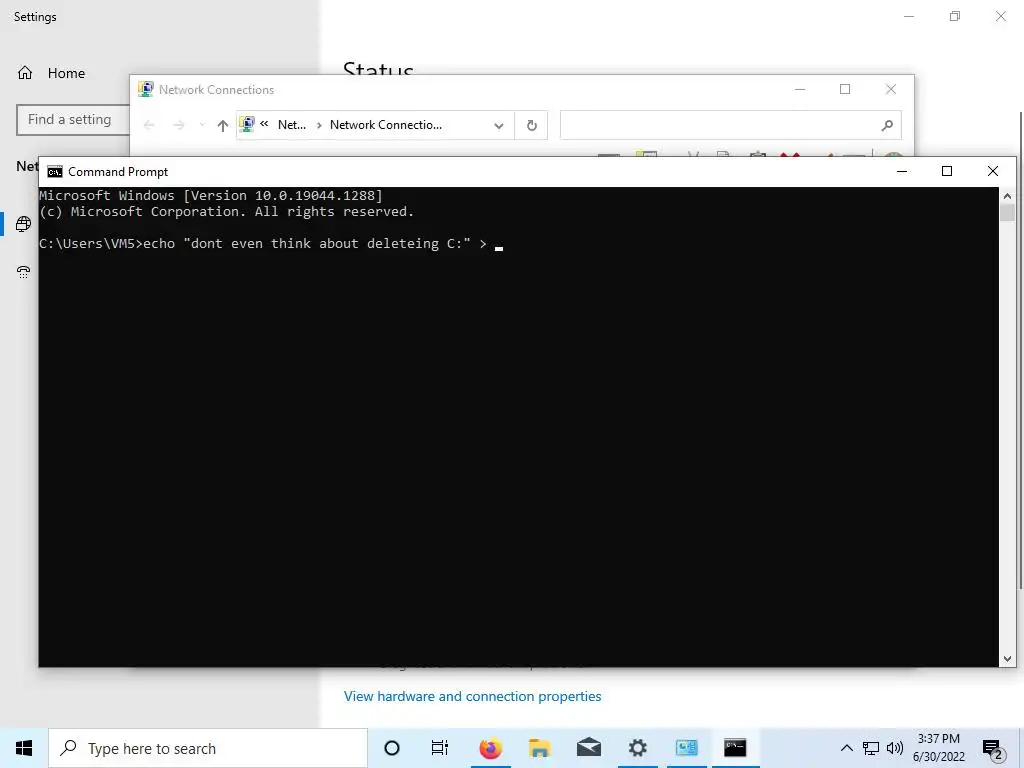Click the taskbar search box

point(208,748)
